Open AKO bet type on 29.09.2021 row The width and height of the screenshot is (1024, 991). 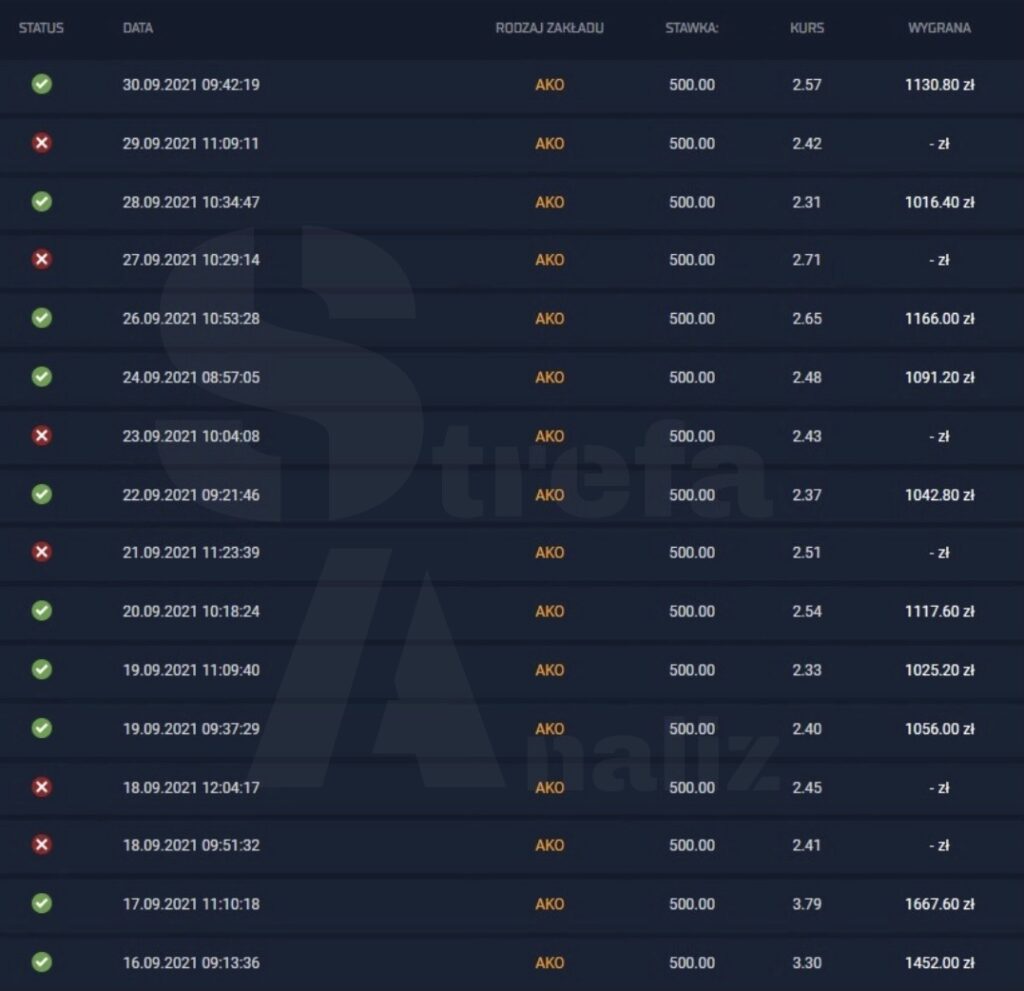tap(550, 144)
